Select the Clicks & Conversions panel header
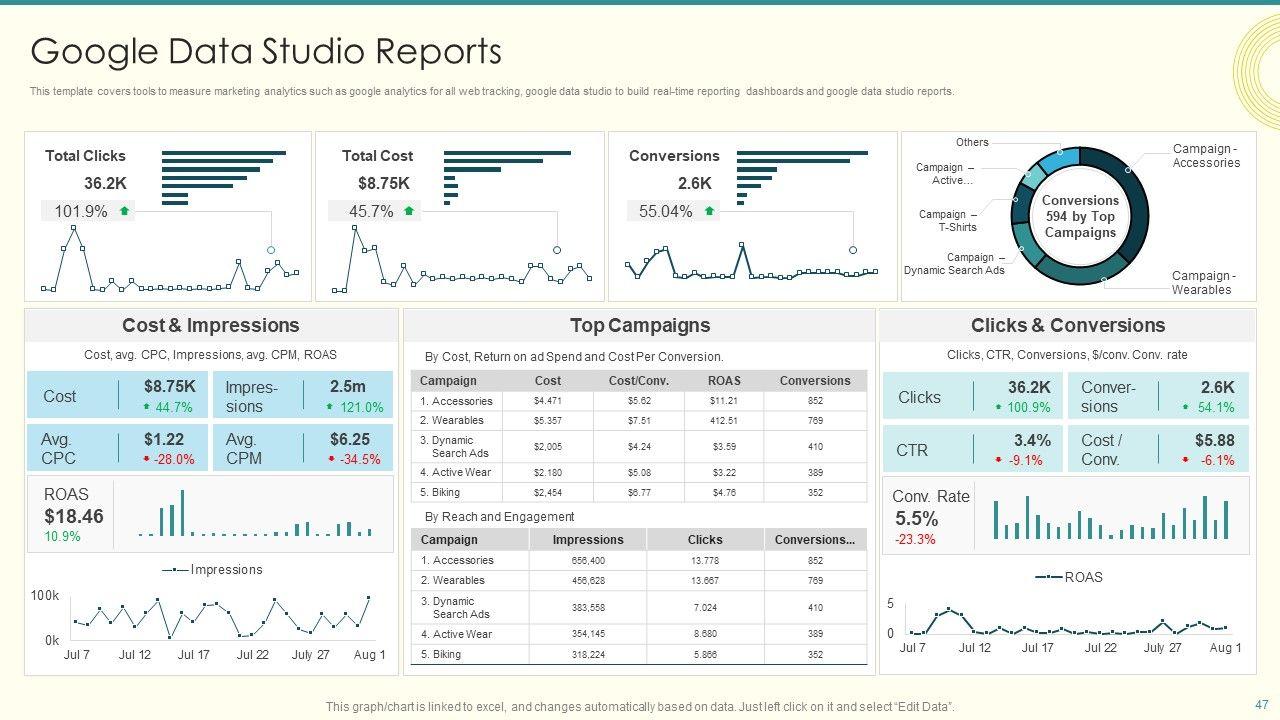The width and height of the screenshot is (1280, 720). click(1067, 326)
